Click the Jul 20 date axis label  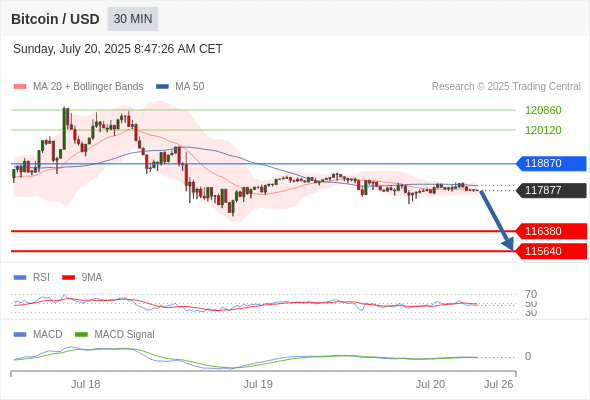tap(430, 384)
